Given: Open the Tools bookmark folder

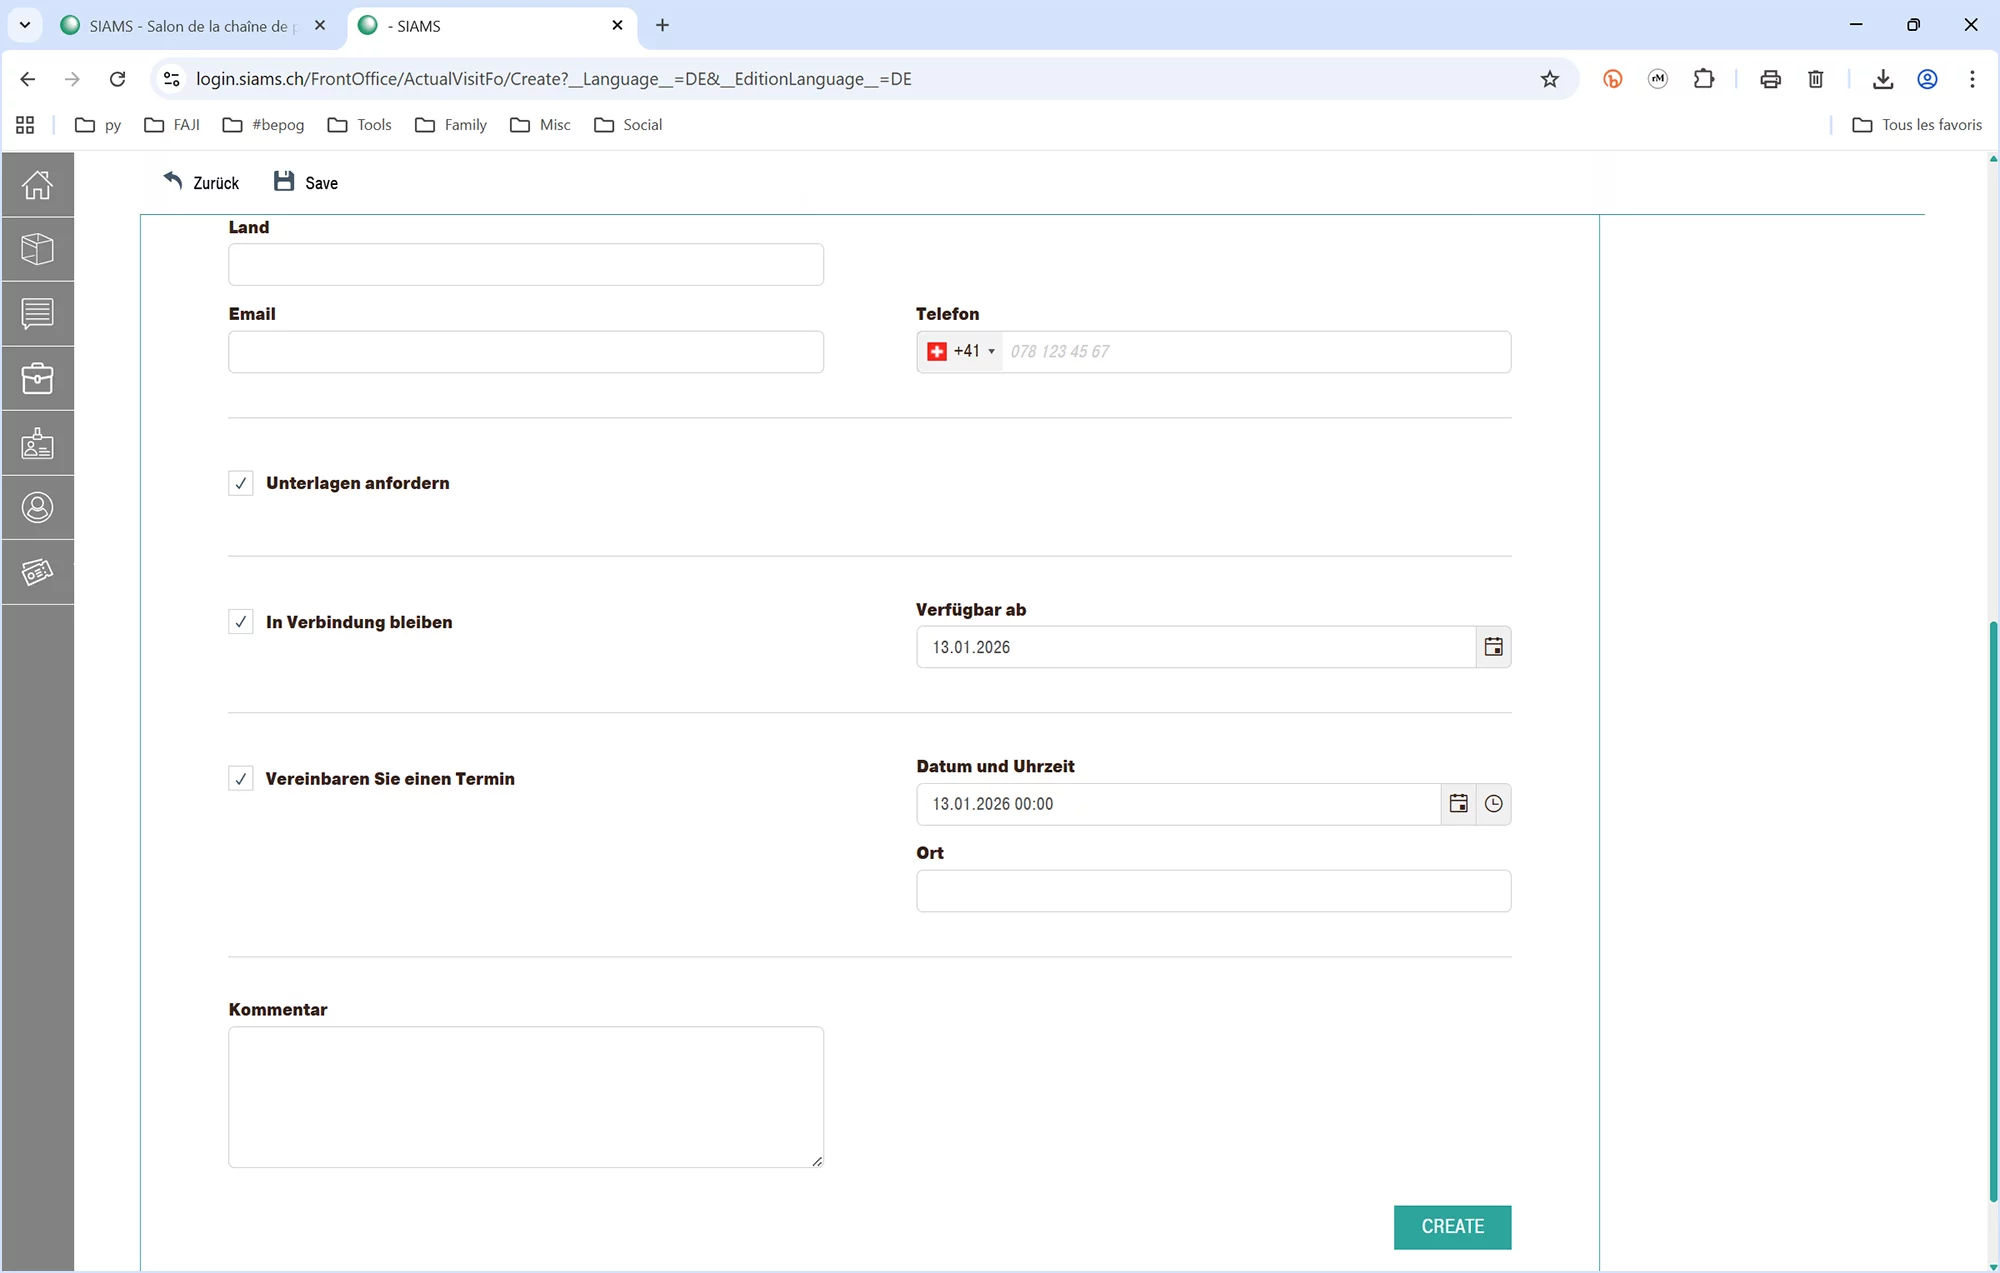Looking at the screenshot, I should 360,125.
